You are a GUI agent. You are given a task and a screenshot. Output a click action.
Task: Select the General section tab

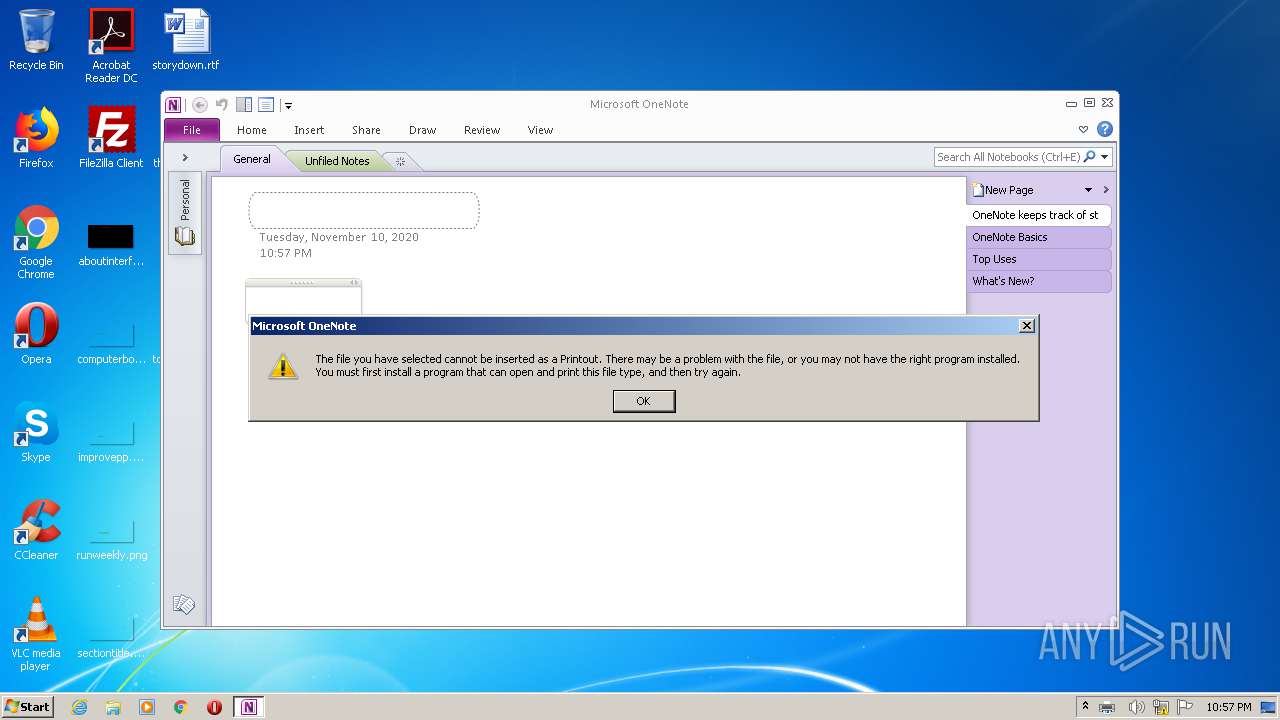click(252, 159)
